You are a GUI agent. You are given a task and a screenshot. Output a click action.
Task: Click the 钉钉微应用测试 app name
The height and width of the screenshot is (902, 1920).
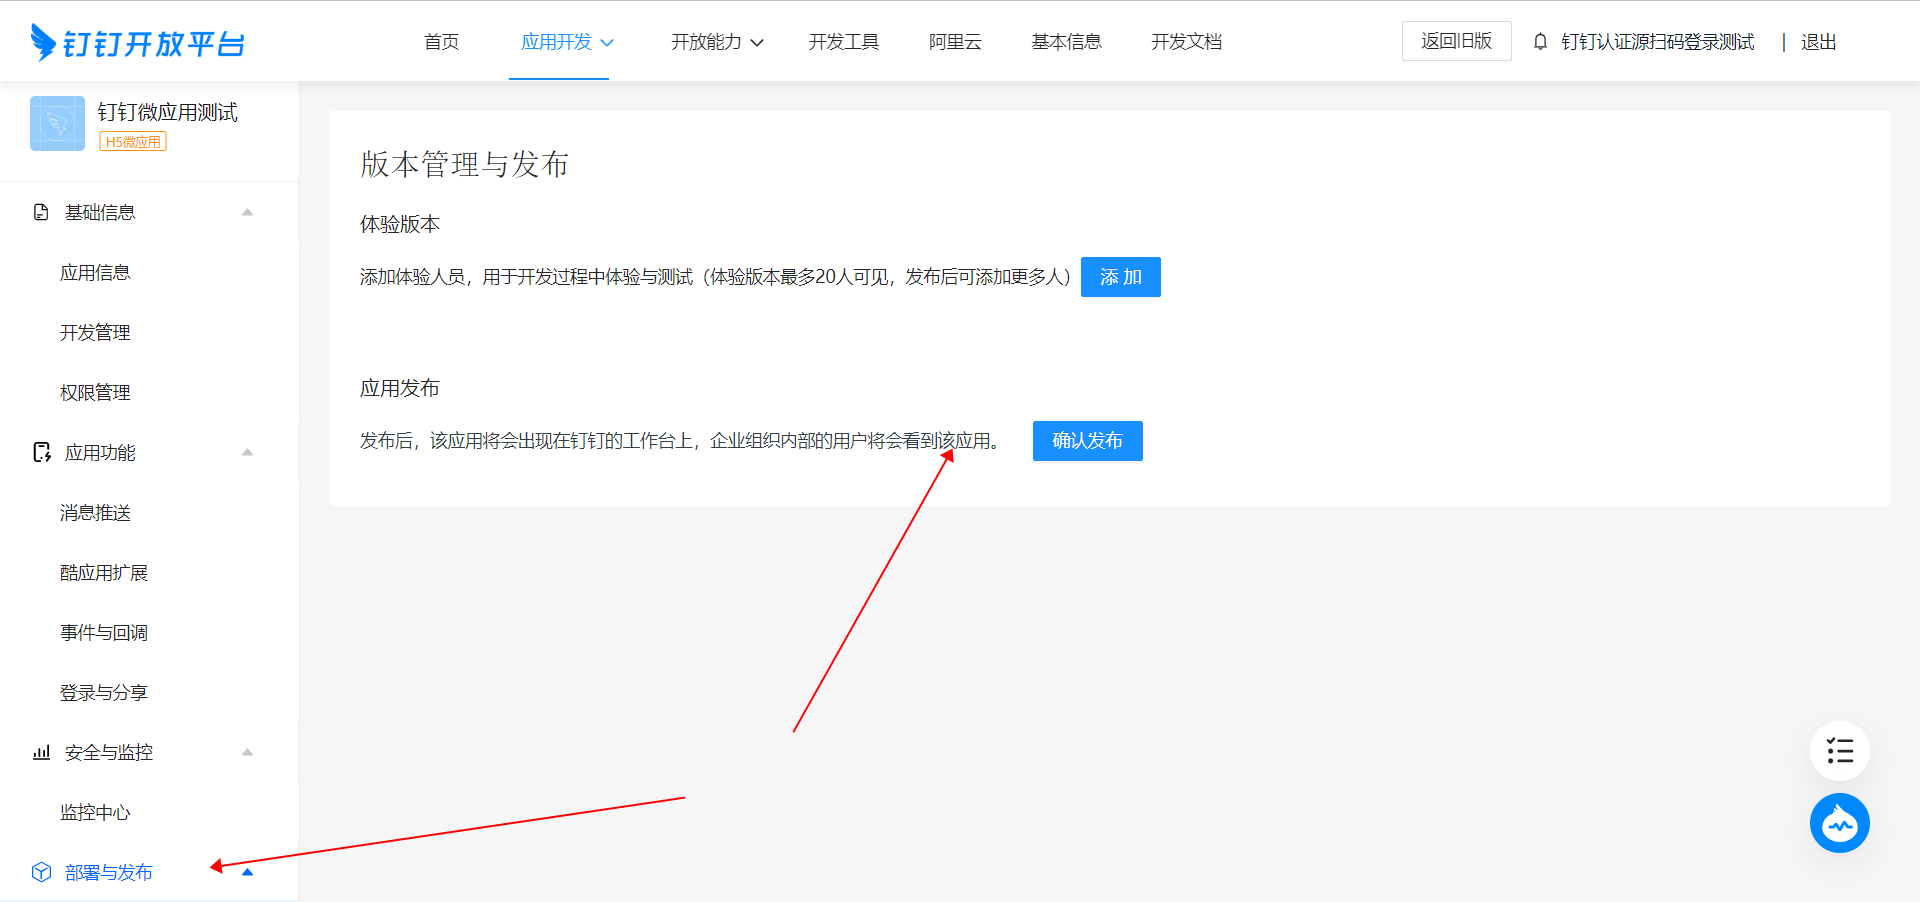click(x=168, y=112)
